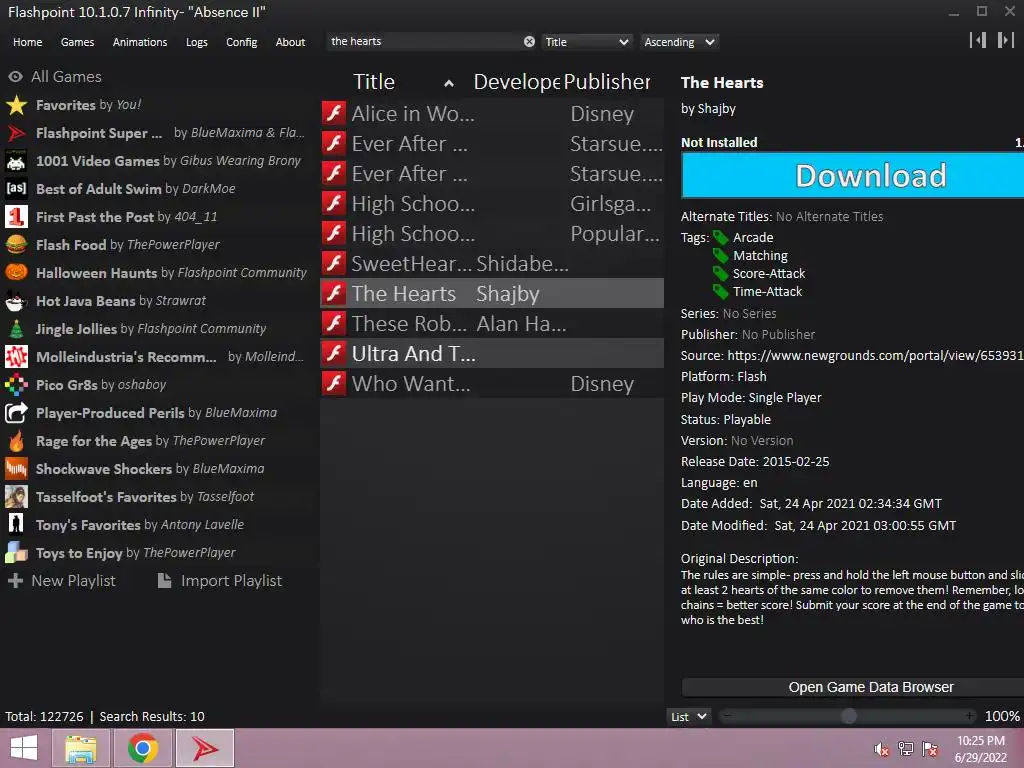
Task: Click the Shockwave Shockers playlist icon
Action: [x=16, y=469]
